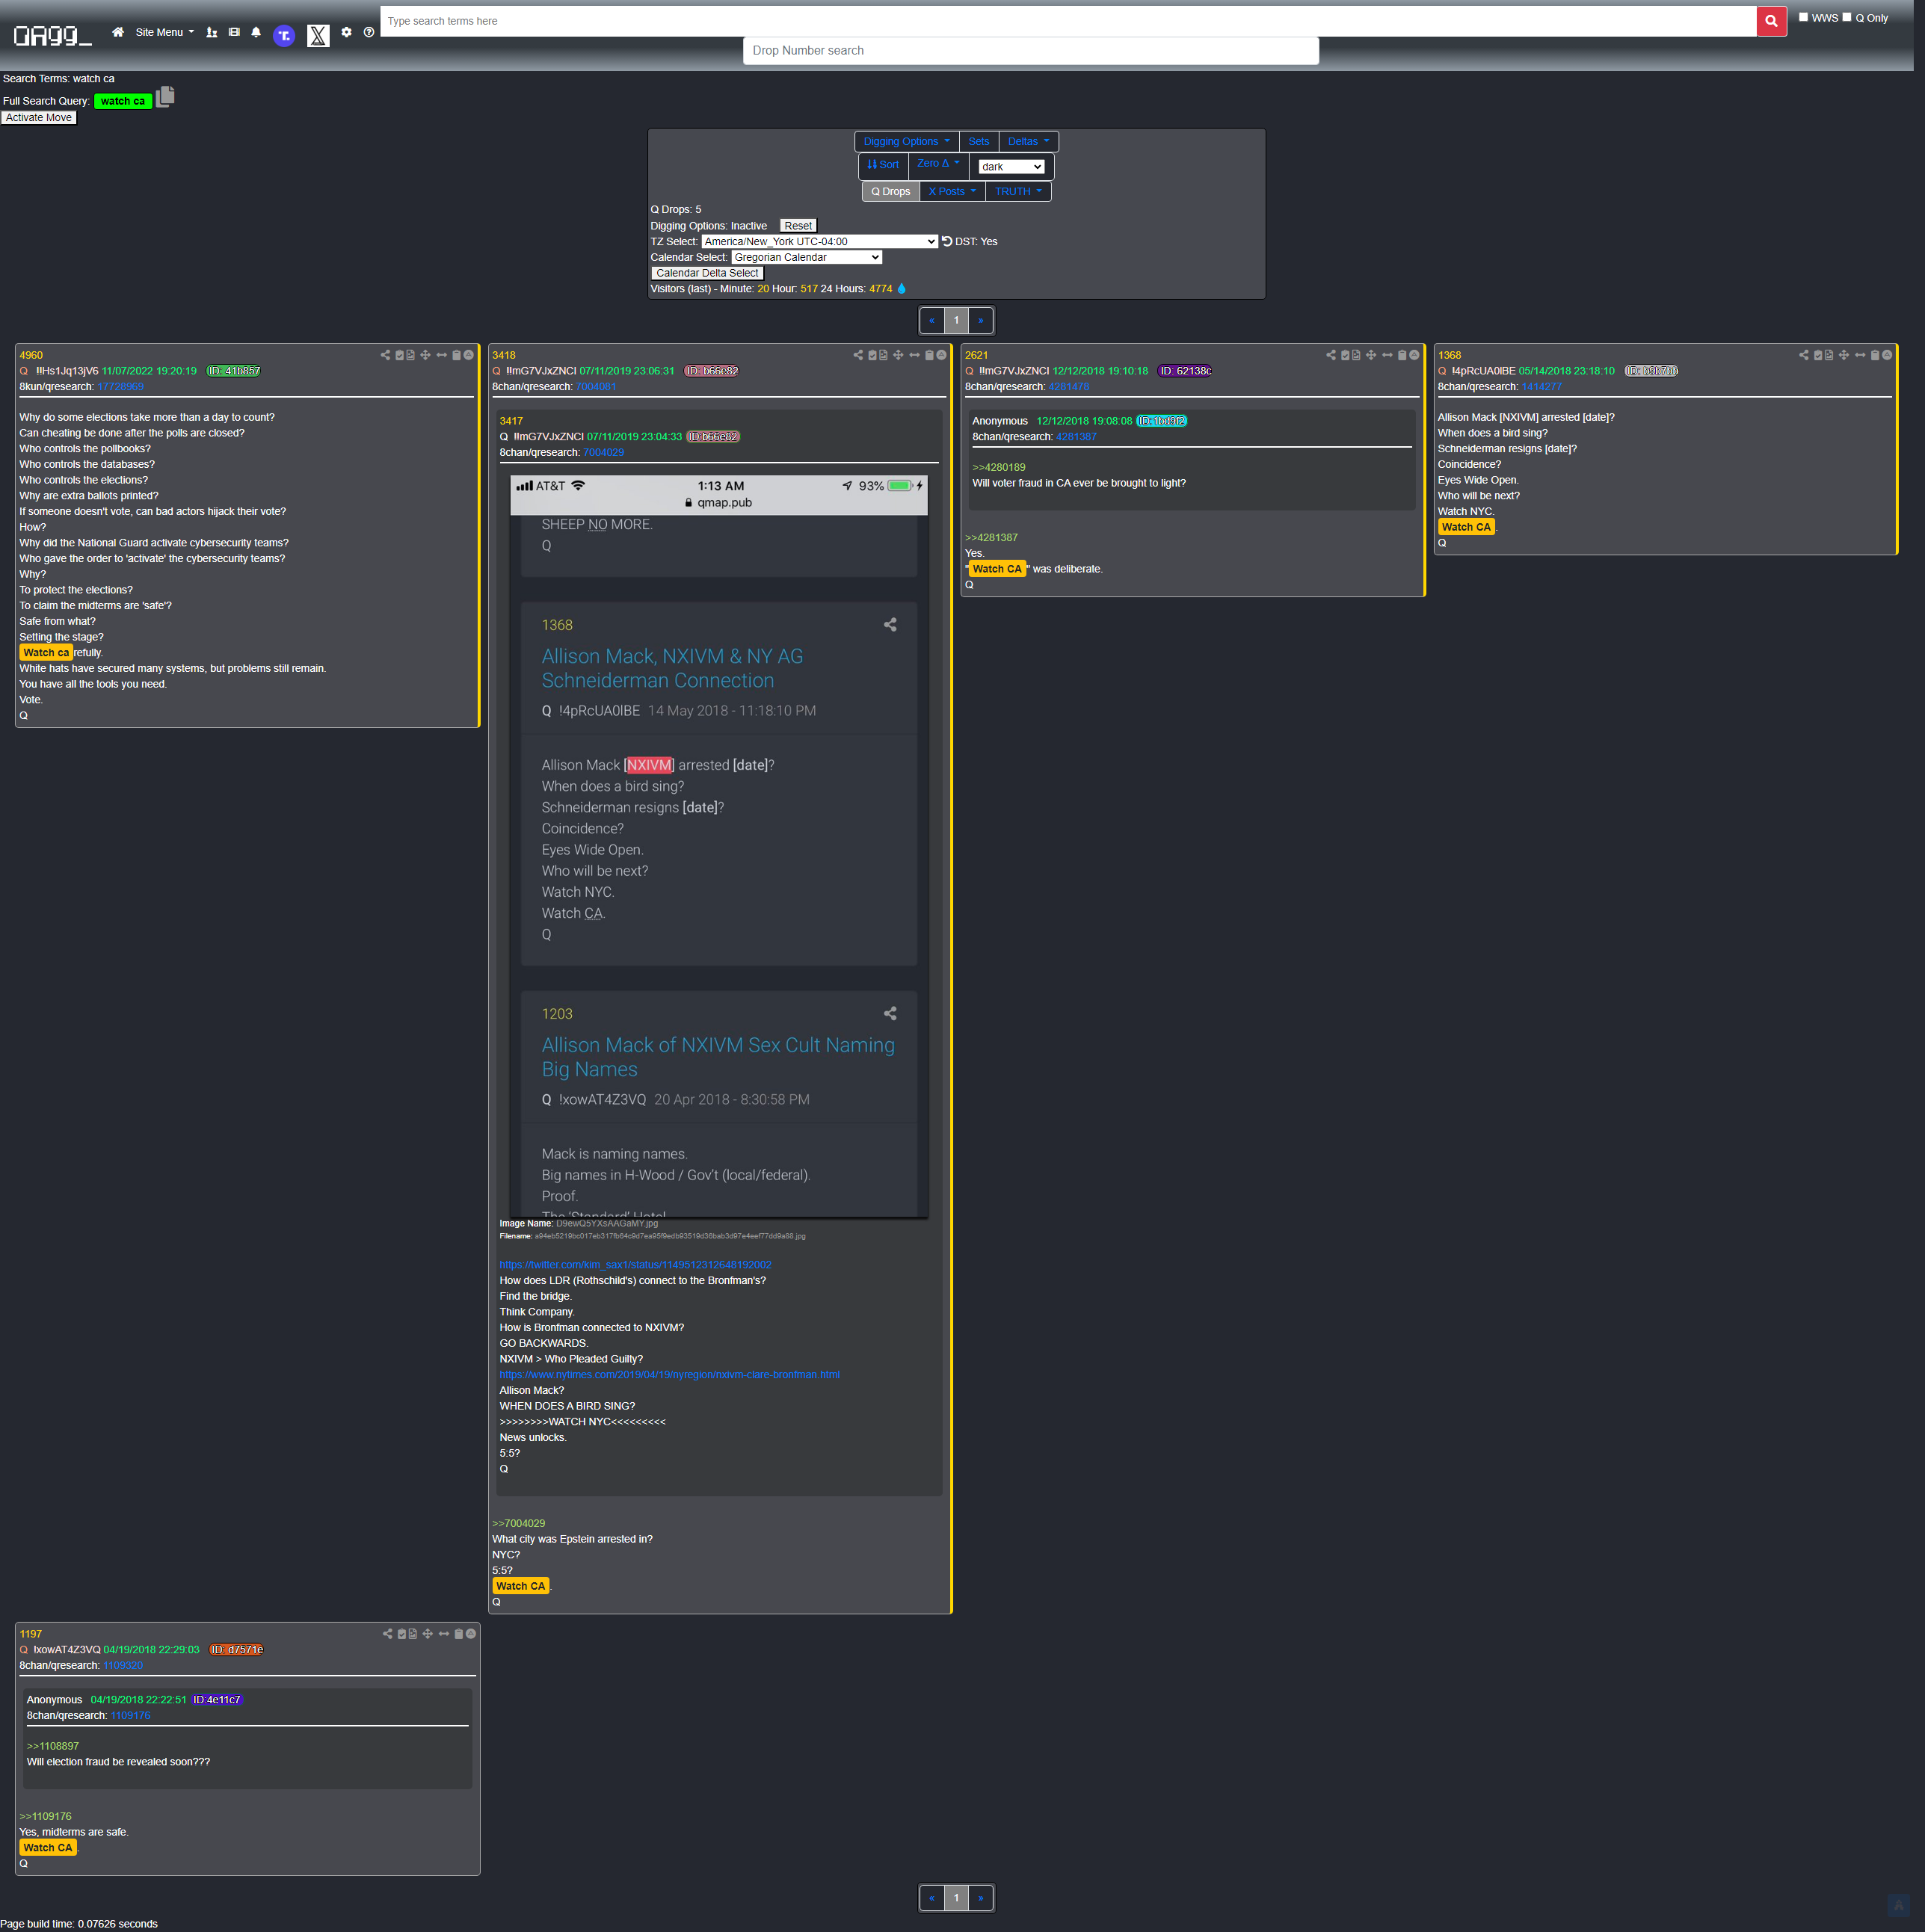Go to page 1 in top pagination
Image resolution: width=1925 pixels, height=1932 pixels.
point(956,320)
